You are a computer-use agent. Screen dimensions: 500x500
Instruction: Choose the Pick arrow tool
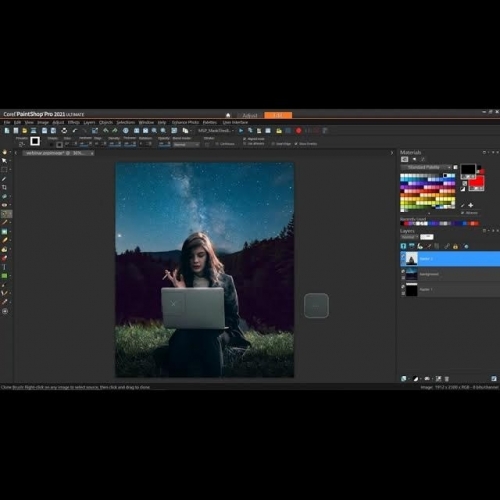4,161
